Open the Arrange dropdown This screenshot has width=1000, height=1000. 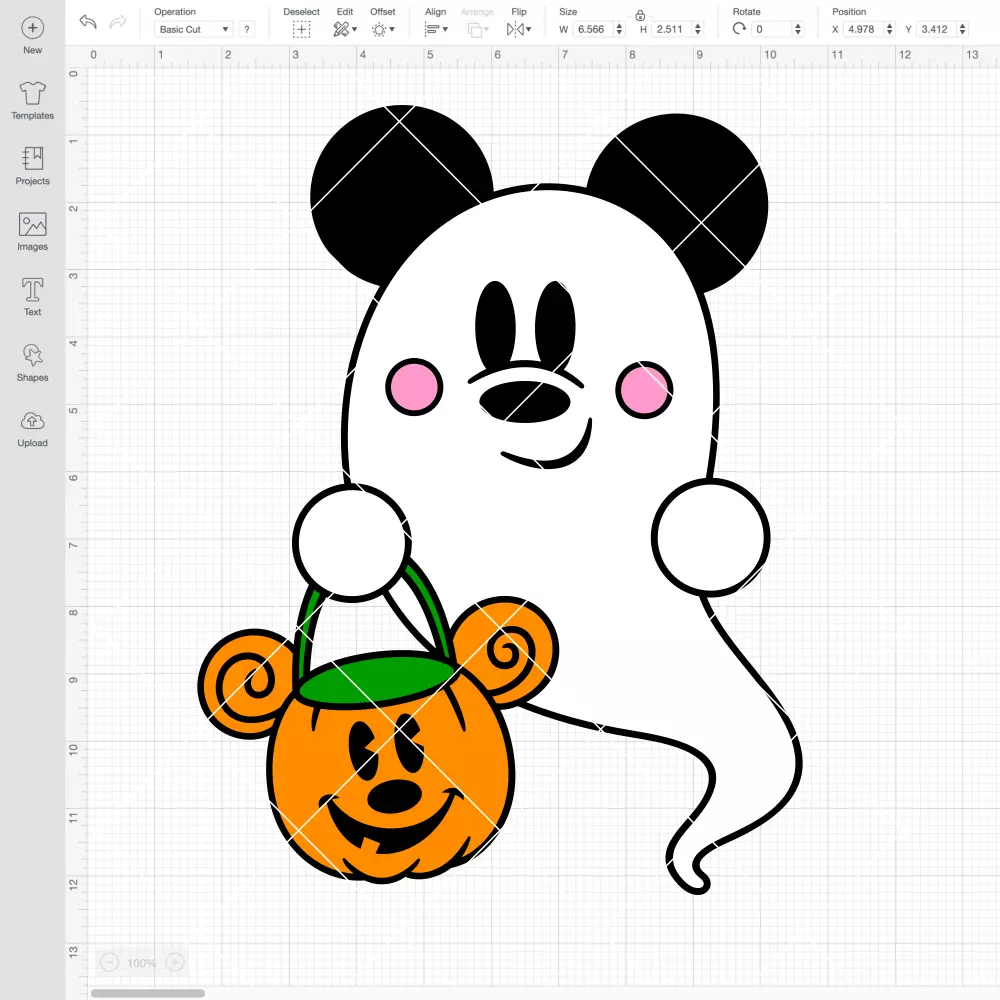tap(477, 29)
